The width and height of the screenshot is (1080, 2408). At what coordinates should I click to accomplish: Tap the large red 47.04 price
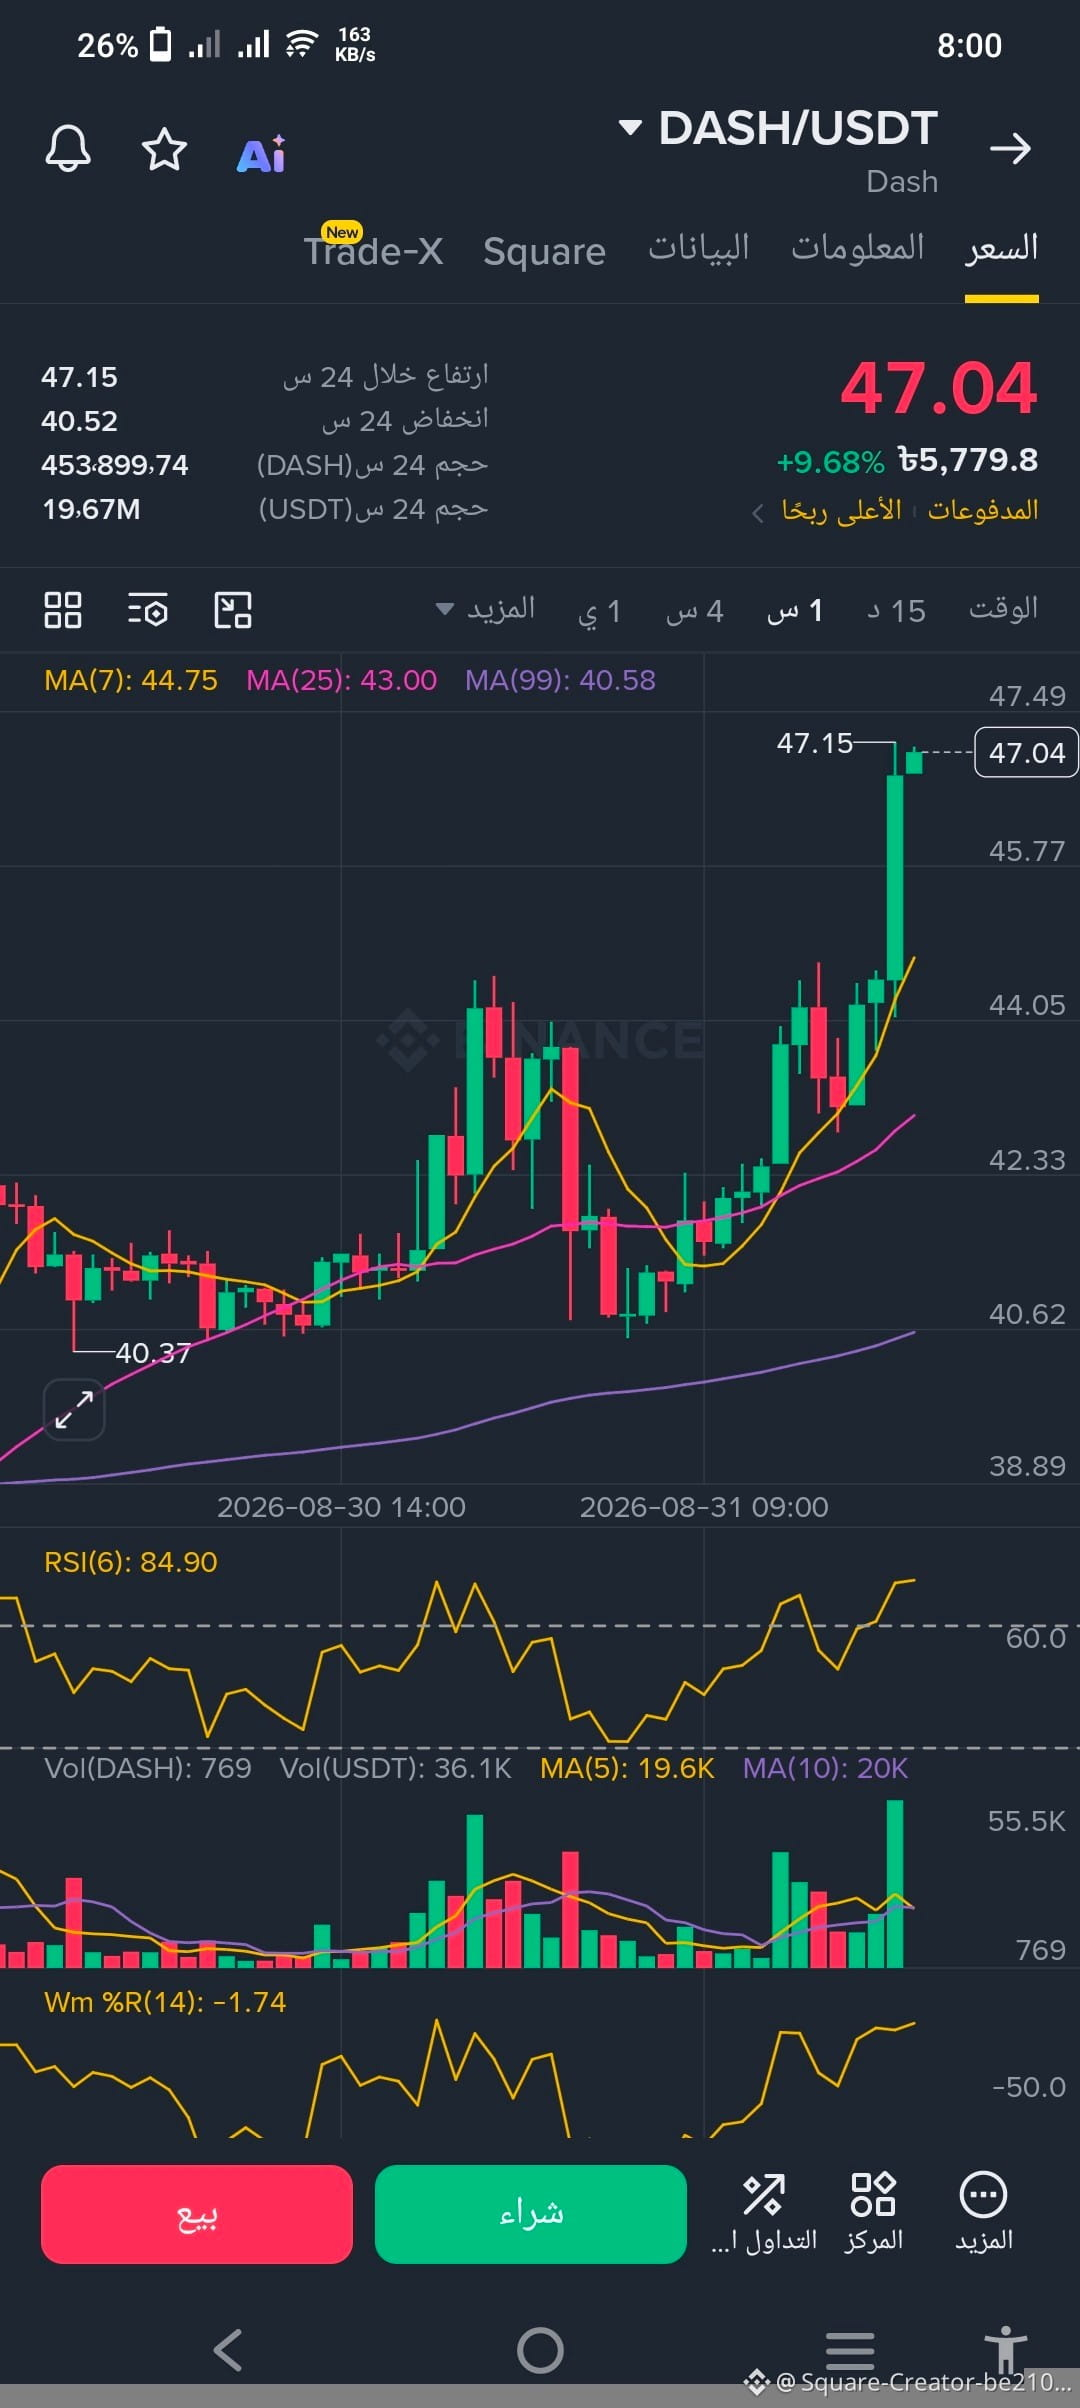coord(938,388)
